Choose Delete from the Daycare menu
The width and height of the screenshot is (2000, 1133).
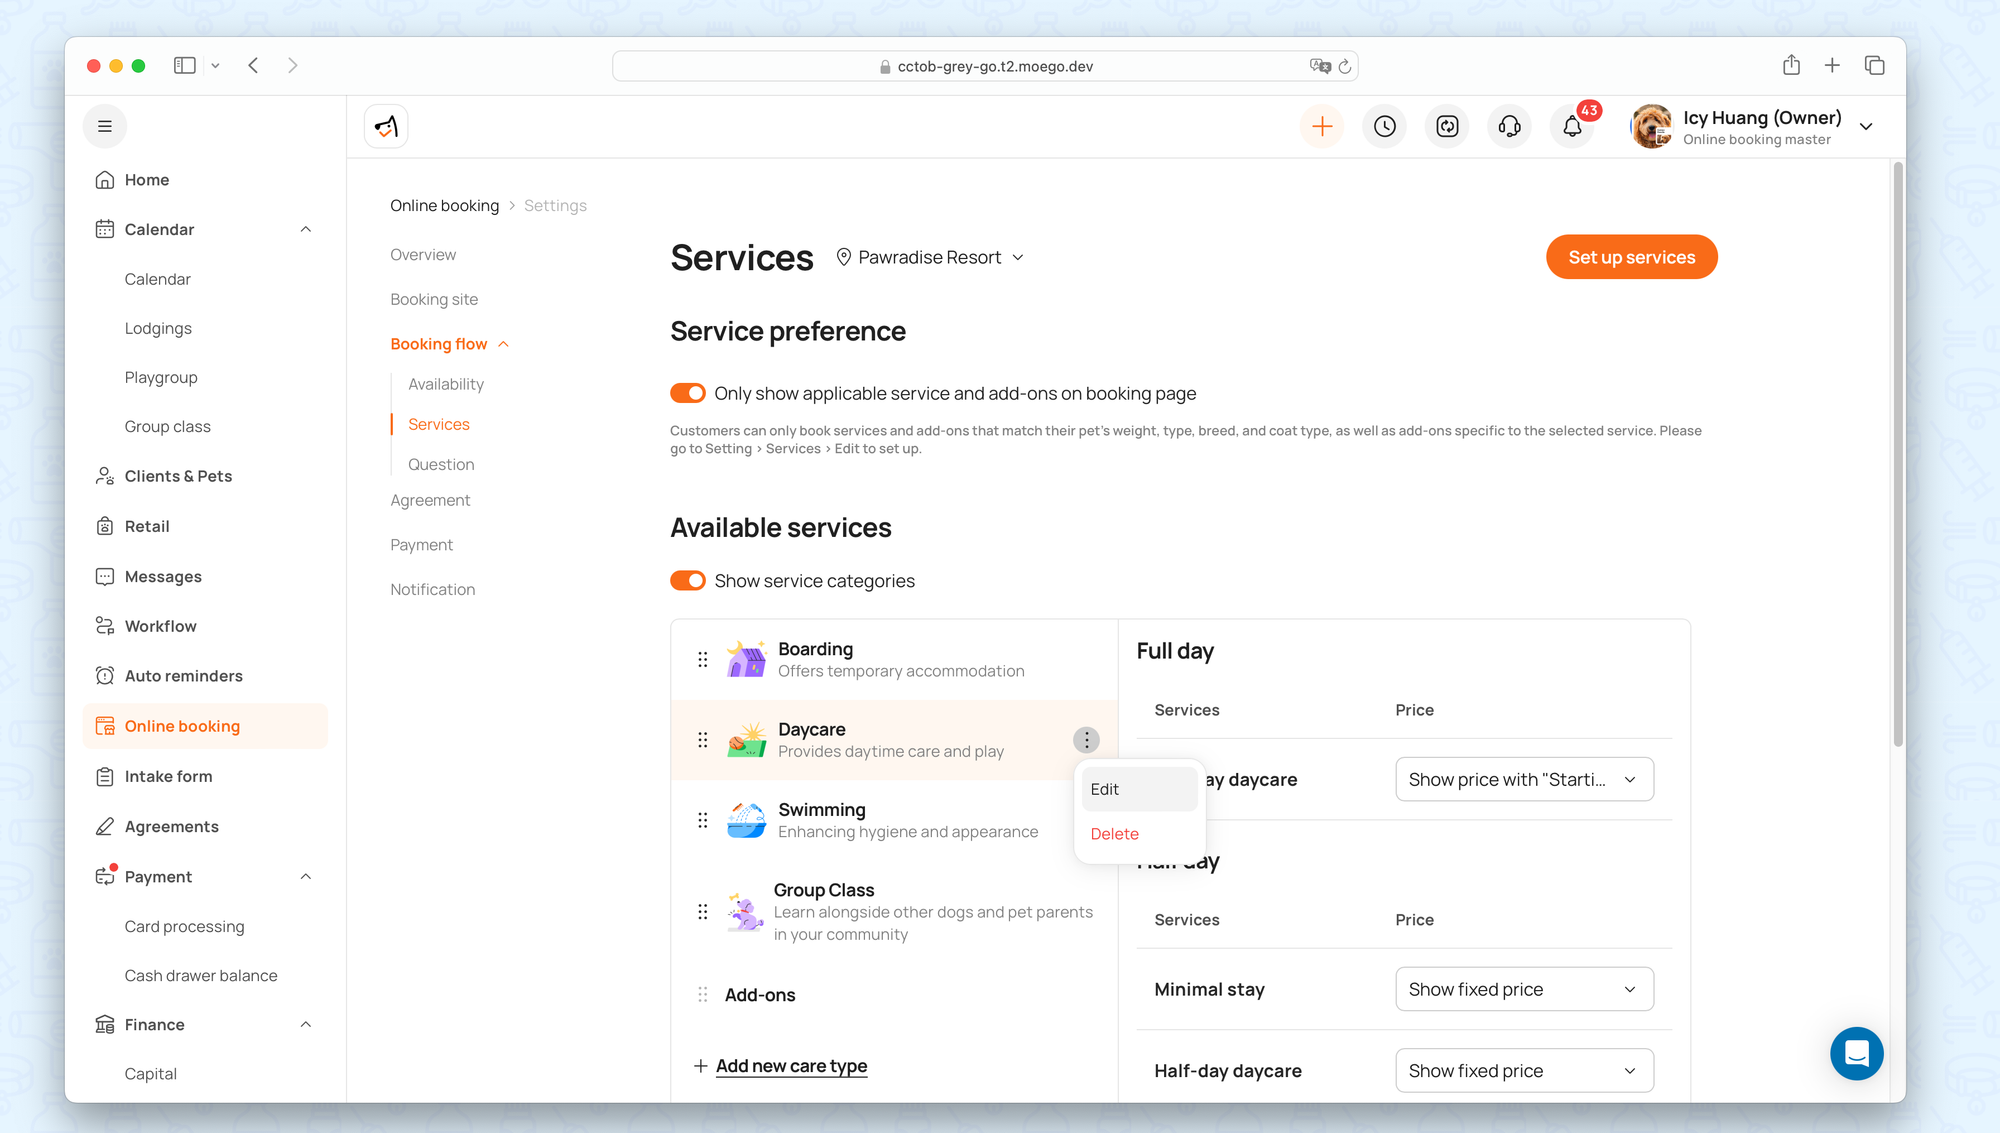(1115, 834)
